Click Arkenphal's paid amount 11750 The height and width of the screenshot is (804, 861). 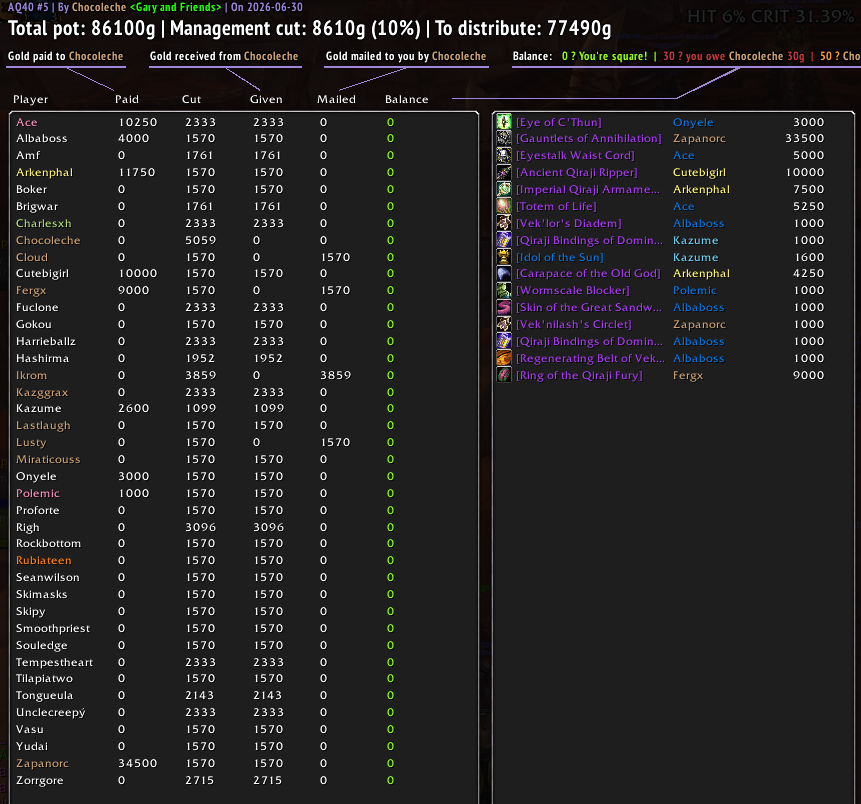click(137, 172)
